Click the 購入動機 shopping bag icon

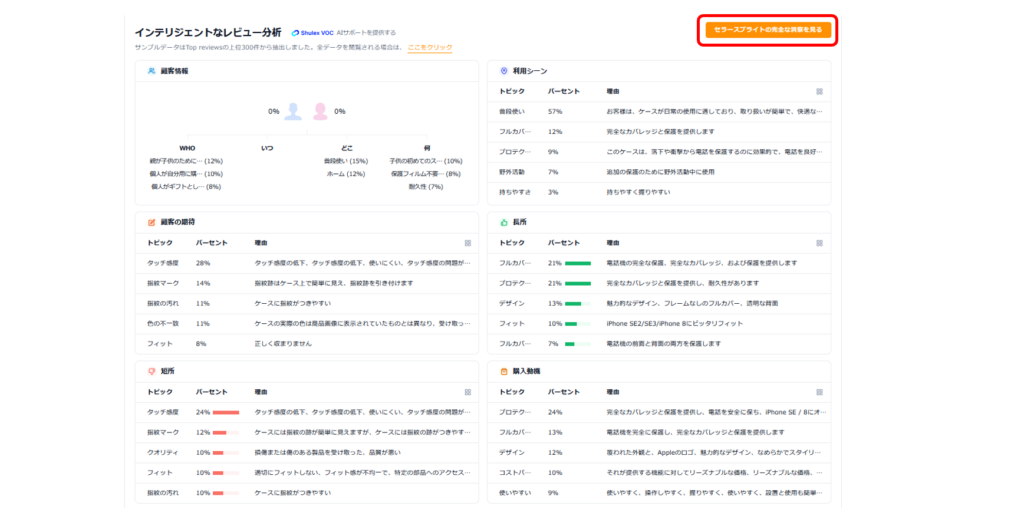(x=504, y=371)
